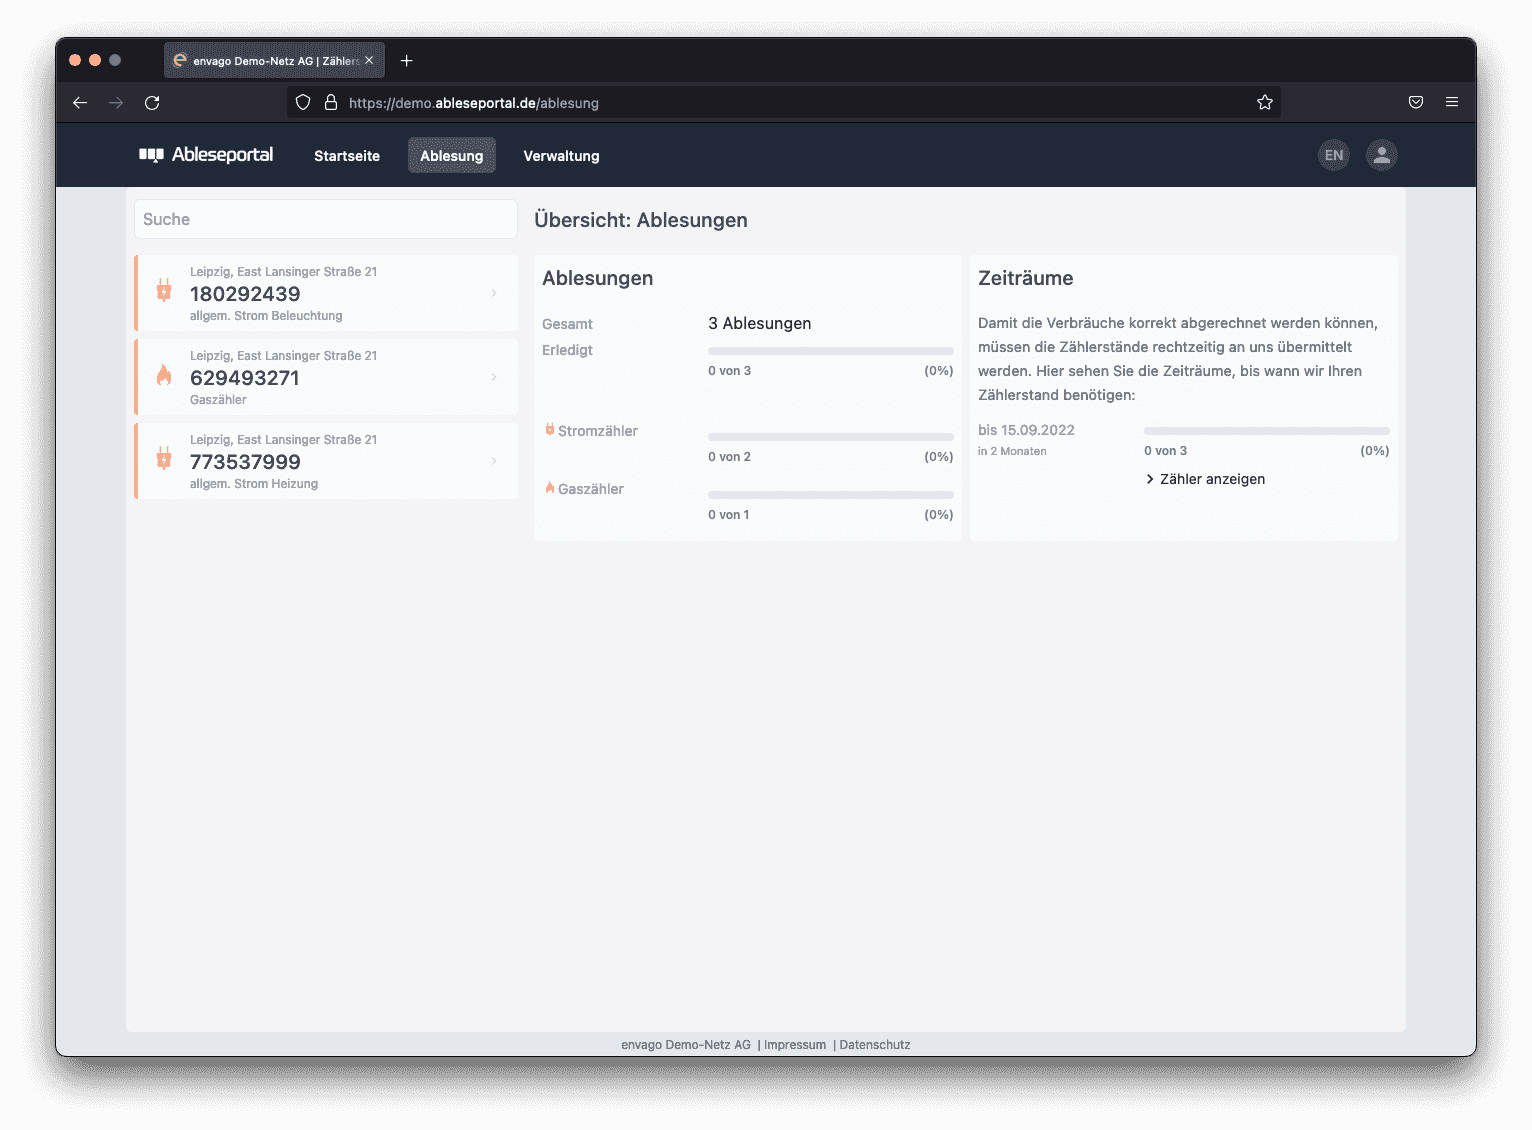Image resolution: width=1532 pixels, height=1130 pixels.
Task: Click the Stromzähler label
Action: tap(598, 431)
